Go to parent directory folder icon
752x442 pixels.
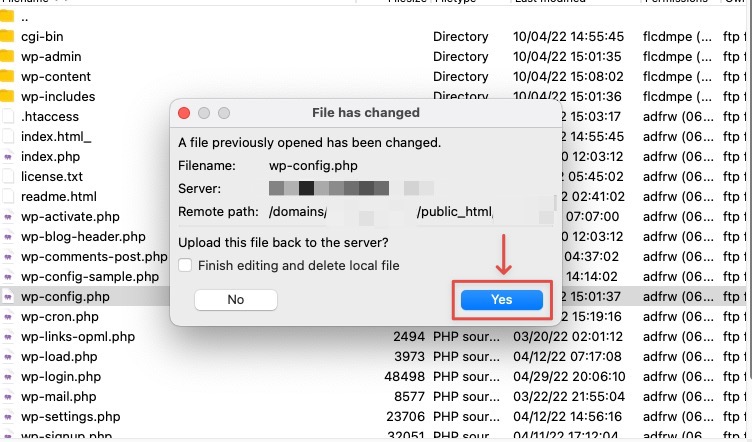pyautogui.click(x=7, y=17)
